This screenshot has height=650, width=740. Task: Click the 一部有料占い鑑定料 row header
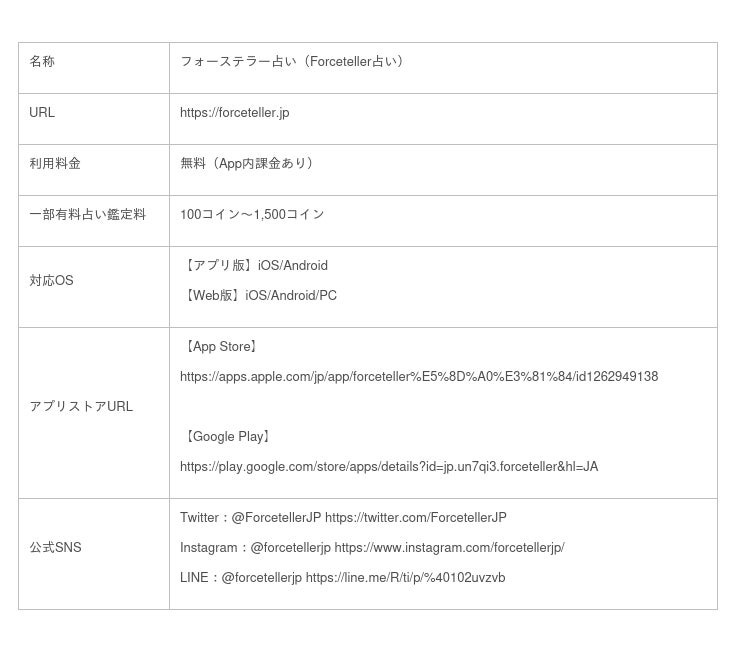[88, 215]
